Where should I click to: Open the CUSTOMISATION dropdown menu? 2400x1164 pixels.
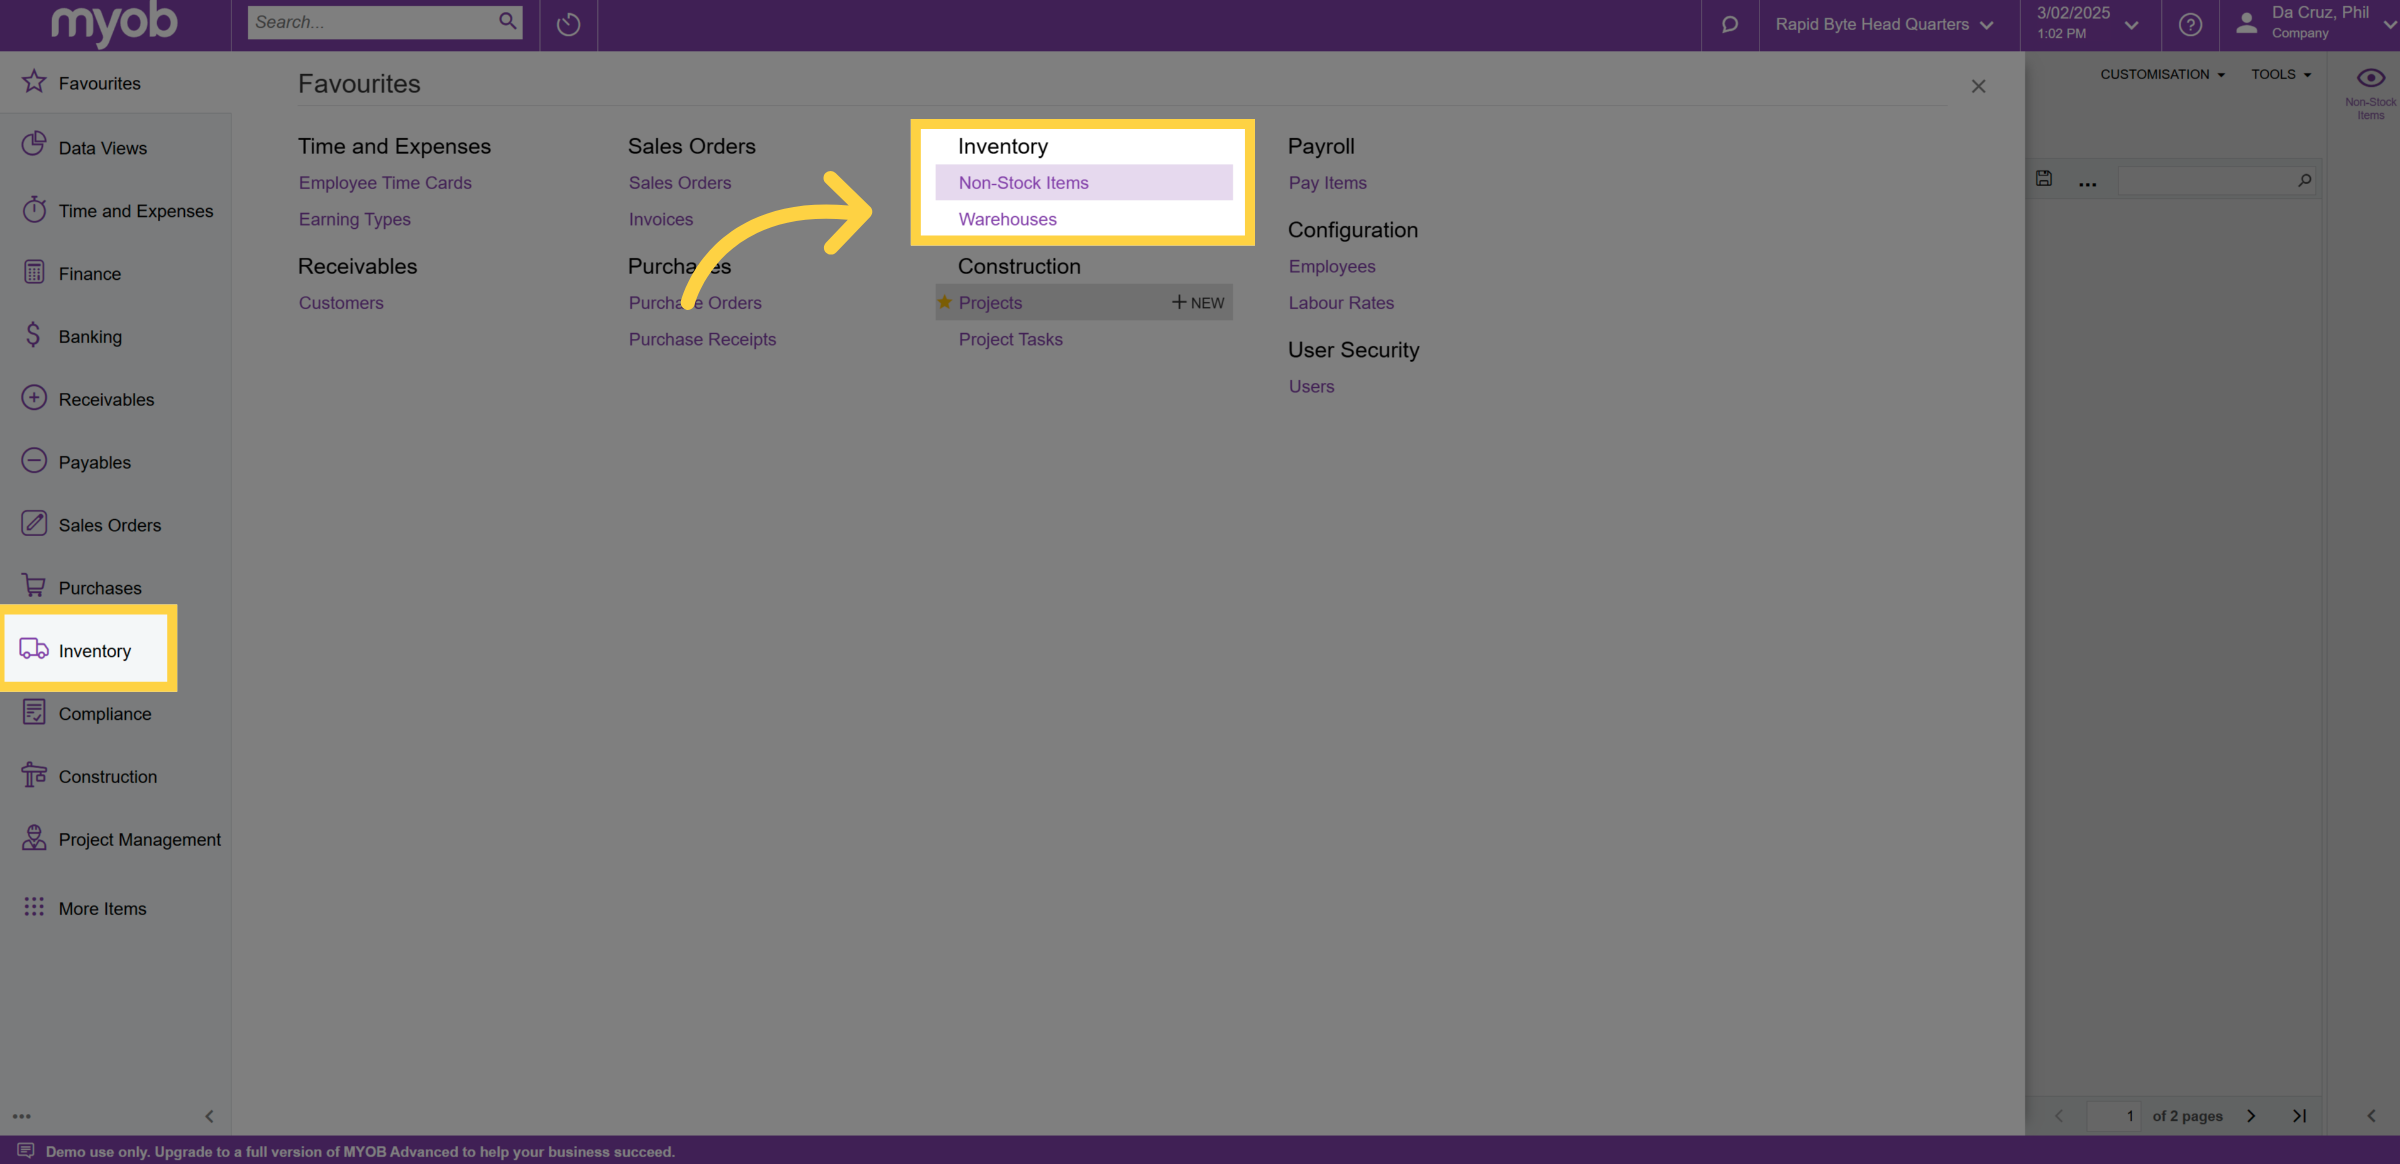(2162, 74)
